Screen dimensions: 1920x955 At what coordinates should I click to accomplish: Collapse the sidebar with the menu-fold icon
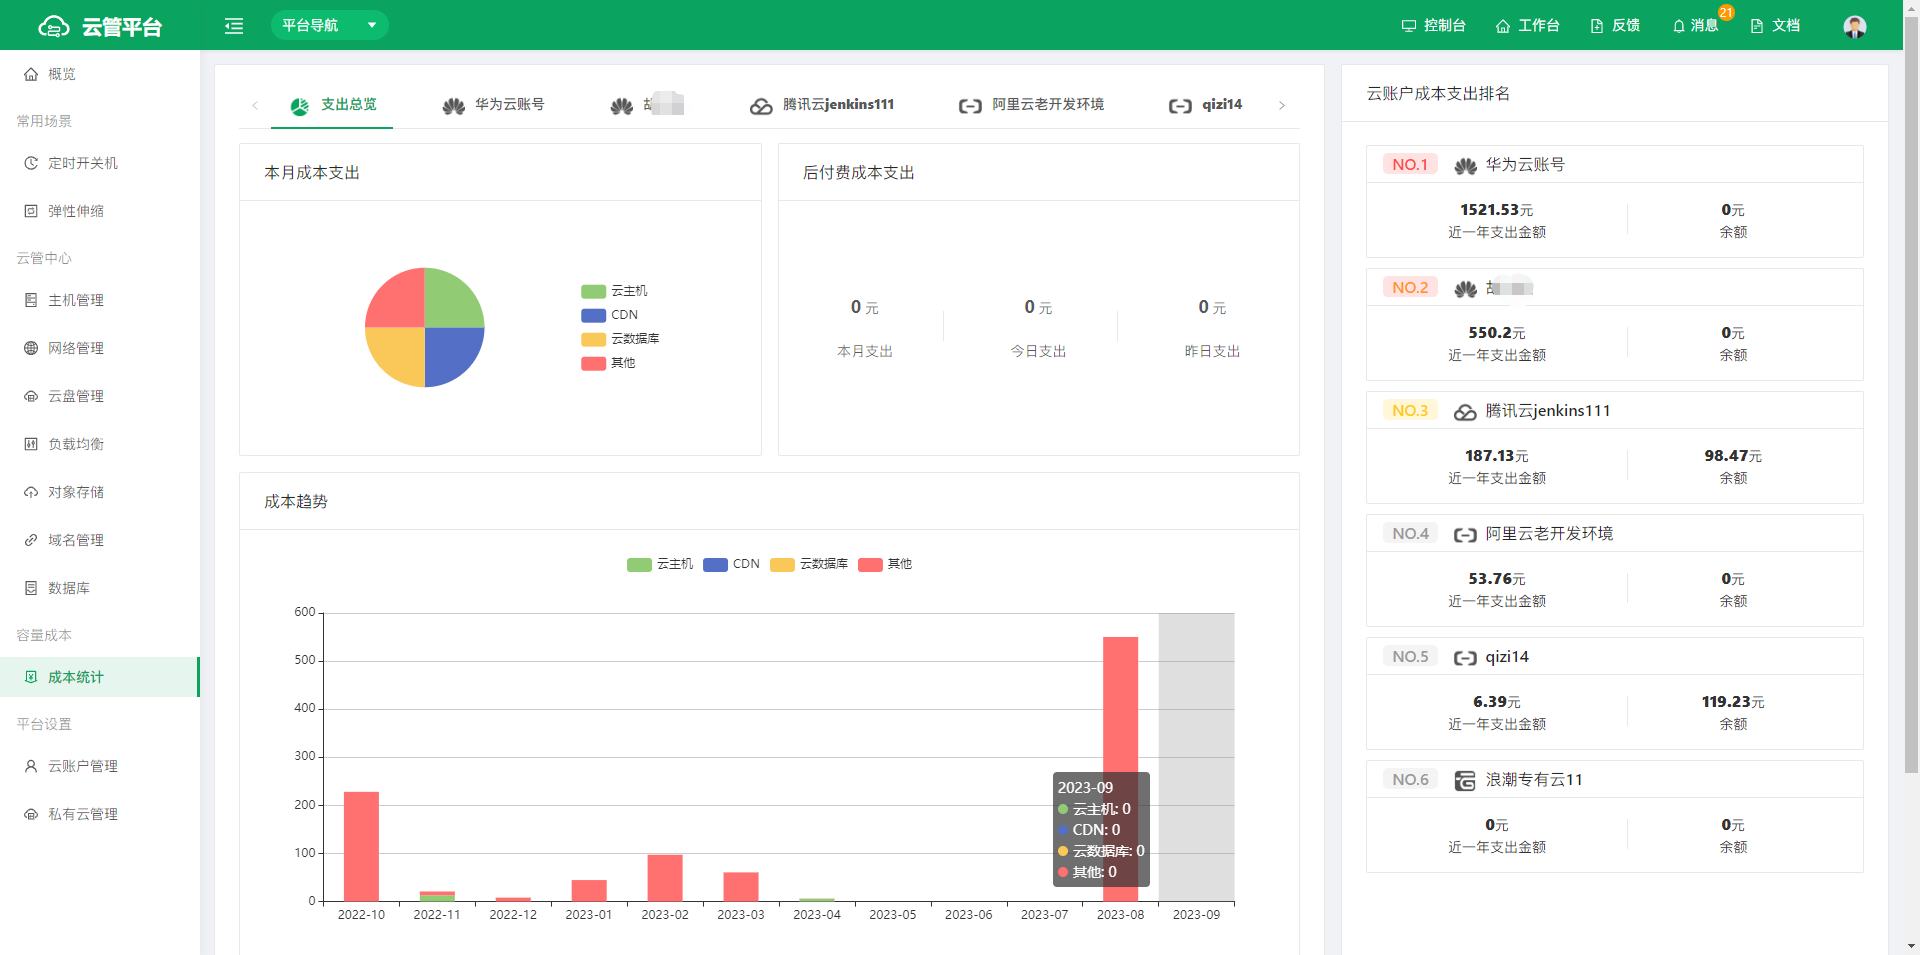(234, 26)
